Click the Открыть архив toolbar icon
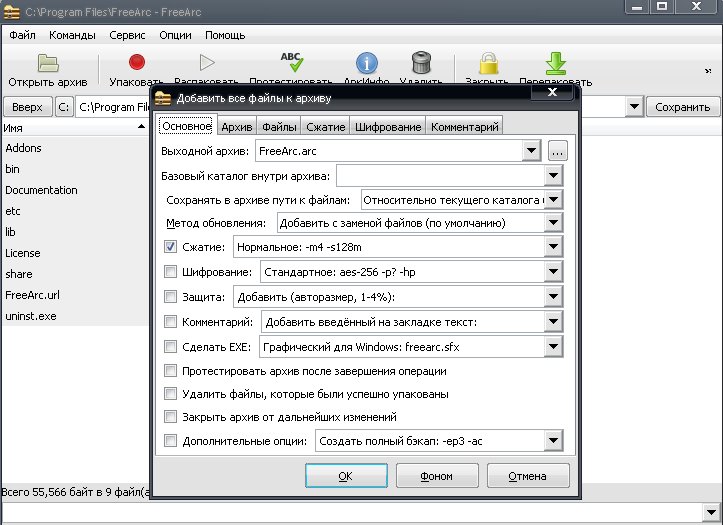This screenshot has height=525, width=723. pyautogui.click(x=48, y=64)
